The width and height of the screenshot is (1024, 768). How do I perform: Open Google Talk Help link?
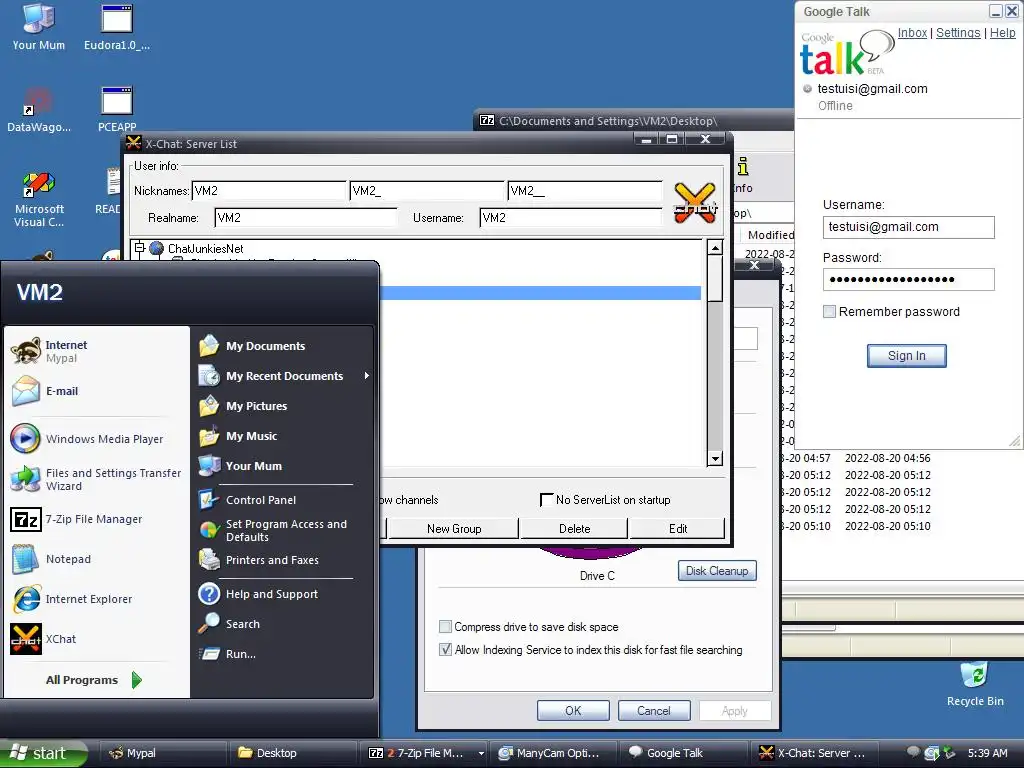(1002, 33)
